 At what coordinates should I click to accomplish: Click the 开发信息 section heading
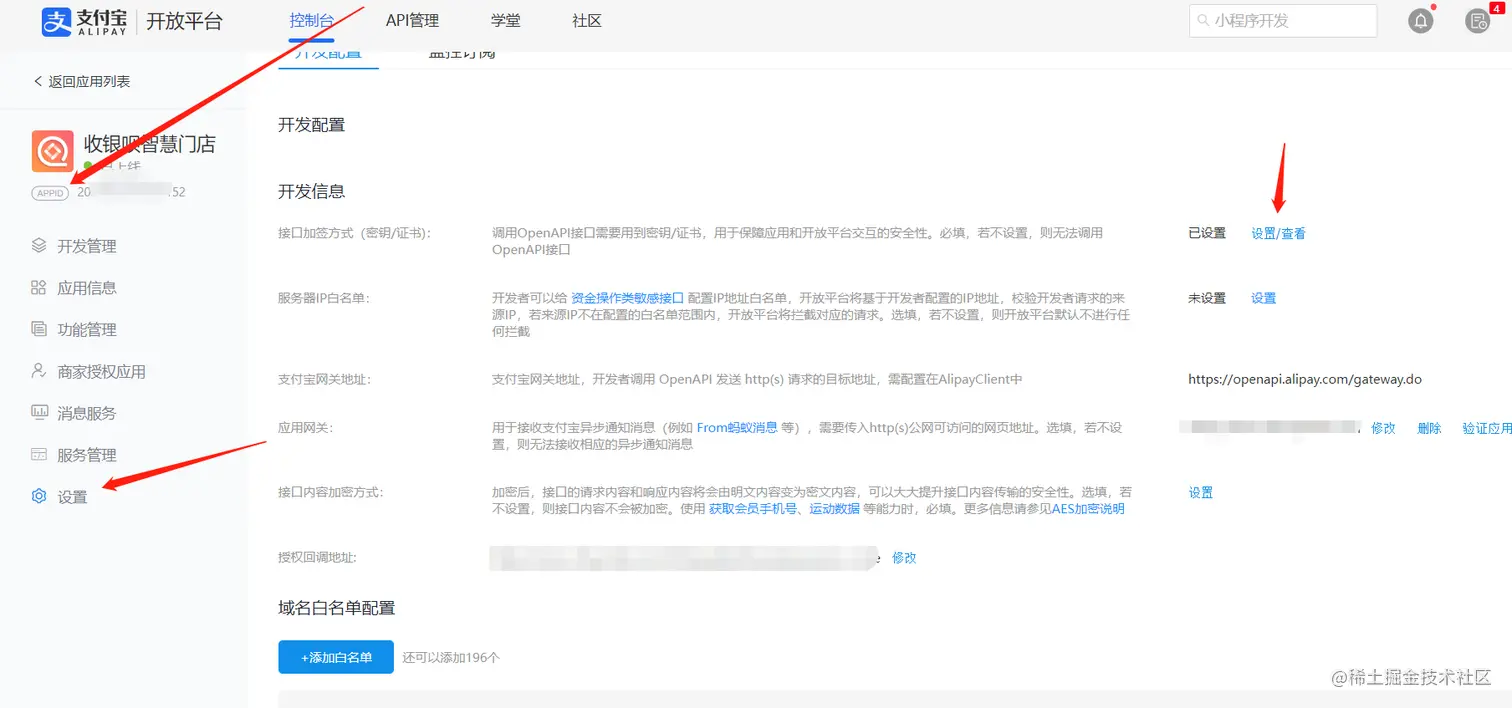(312, 191)
